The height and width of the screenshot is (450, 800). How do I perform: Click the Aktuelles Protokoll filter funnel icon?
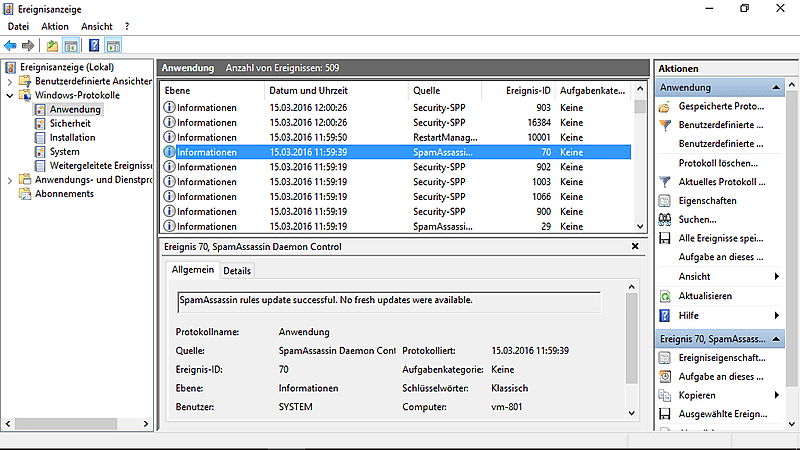(666, 182)
